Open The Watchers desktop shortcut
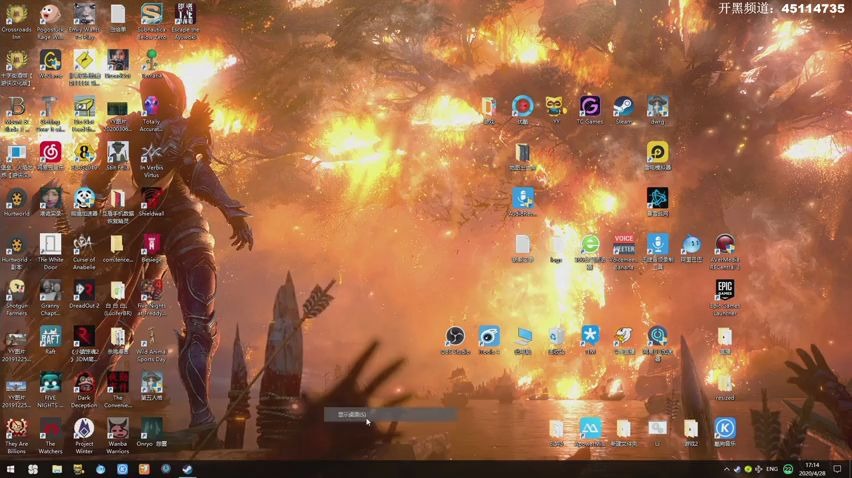The image size is (852, 478). click(x=50, y=436)
